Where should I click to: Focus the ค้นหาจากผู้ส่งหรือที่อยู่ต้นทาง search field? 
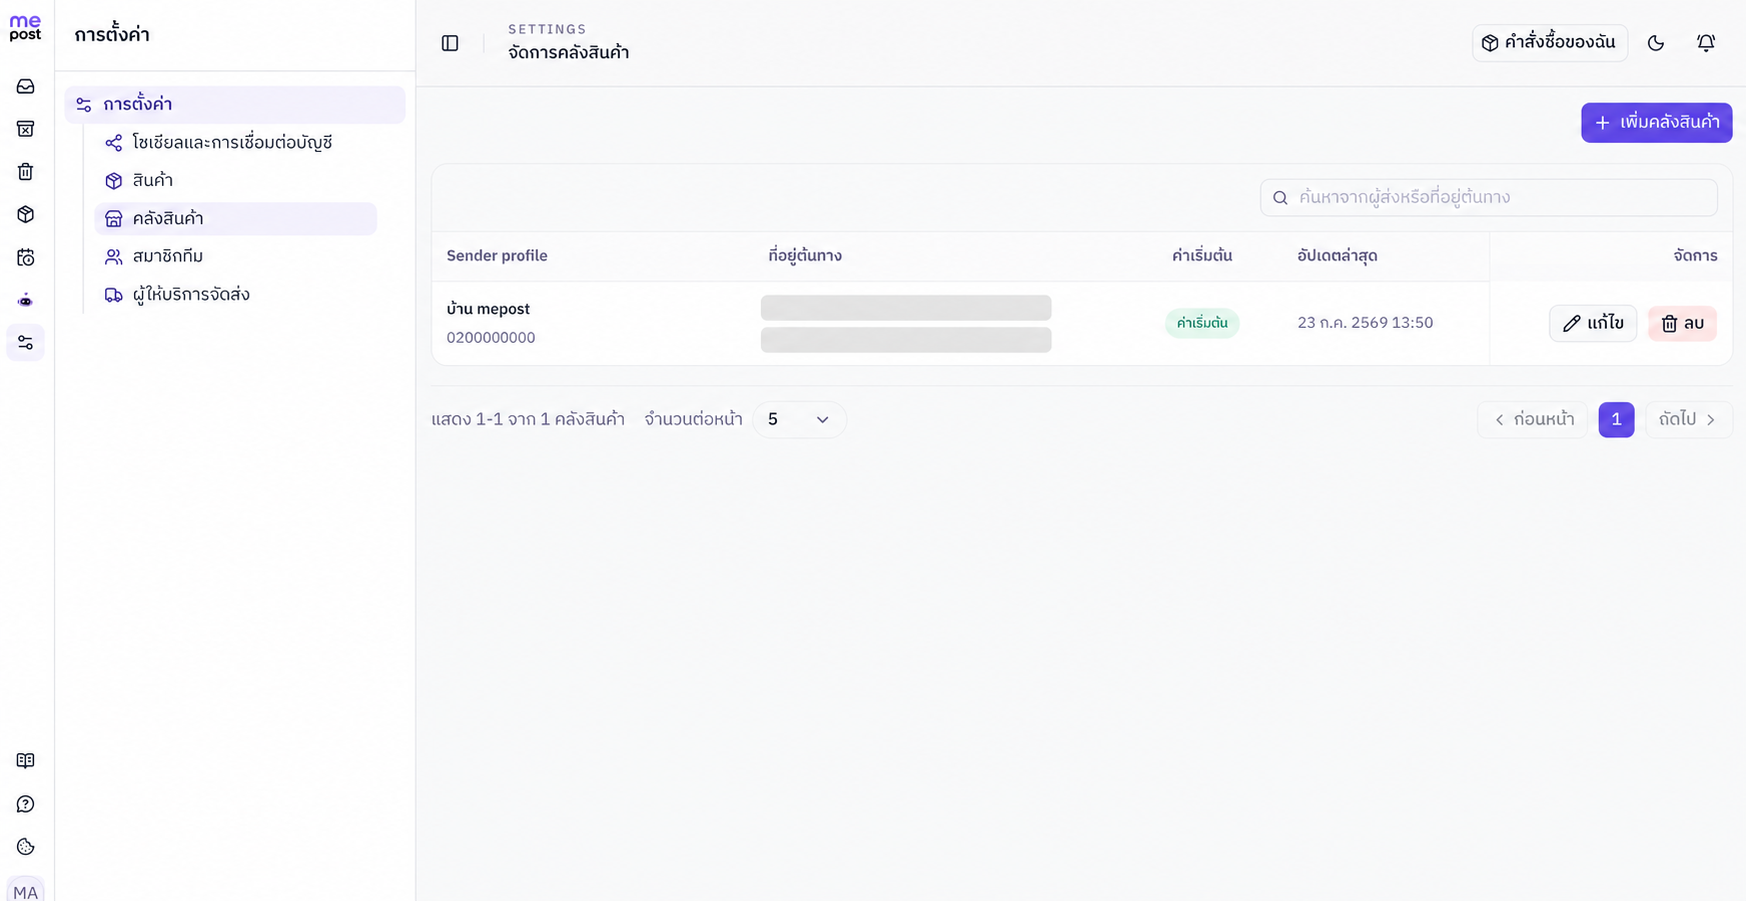point(1489,198)
